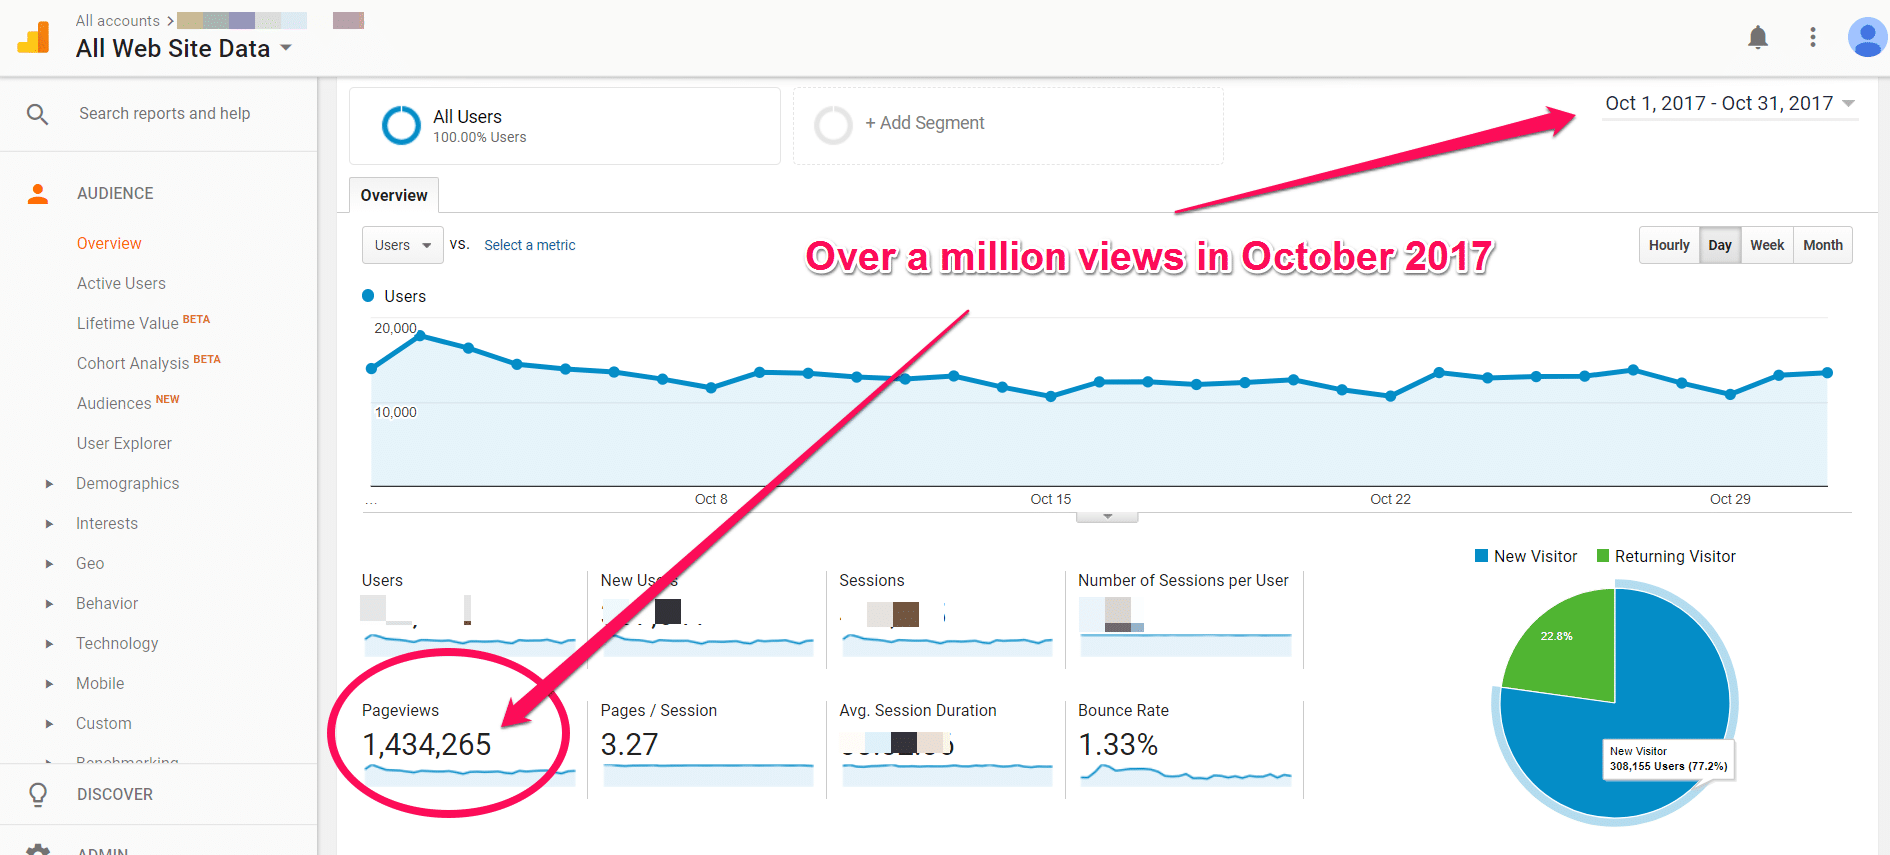The width and height of the screenshot is (1890, 855).
Task: Click the Oct 29 axis label on chart
Action: (x=1730, y=499)
